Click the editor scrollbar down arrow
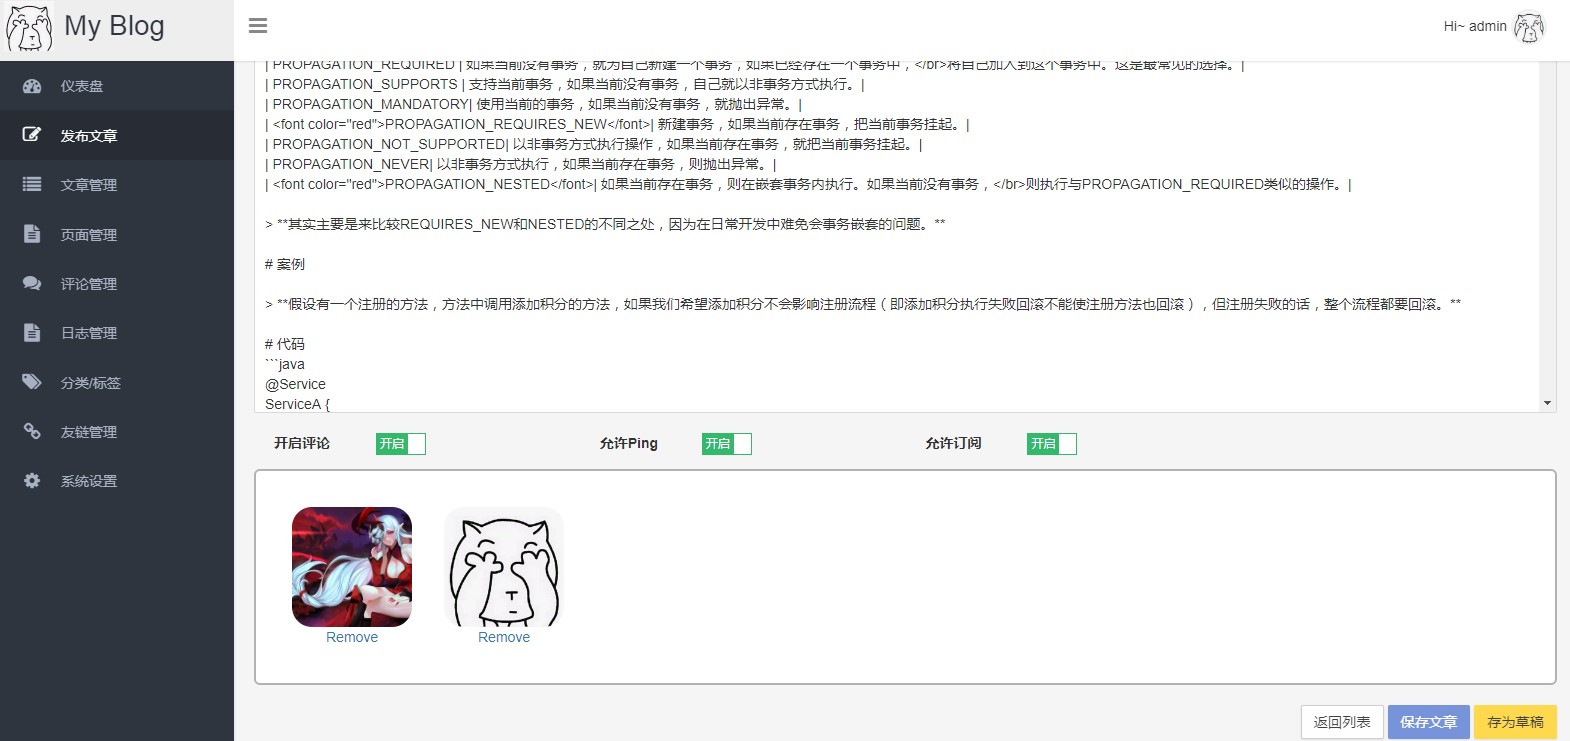The image size is (1570, 741). click(x=1547, y=403)
